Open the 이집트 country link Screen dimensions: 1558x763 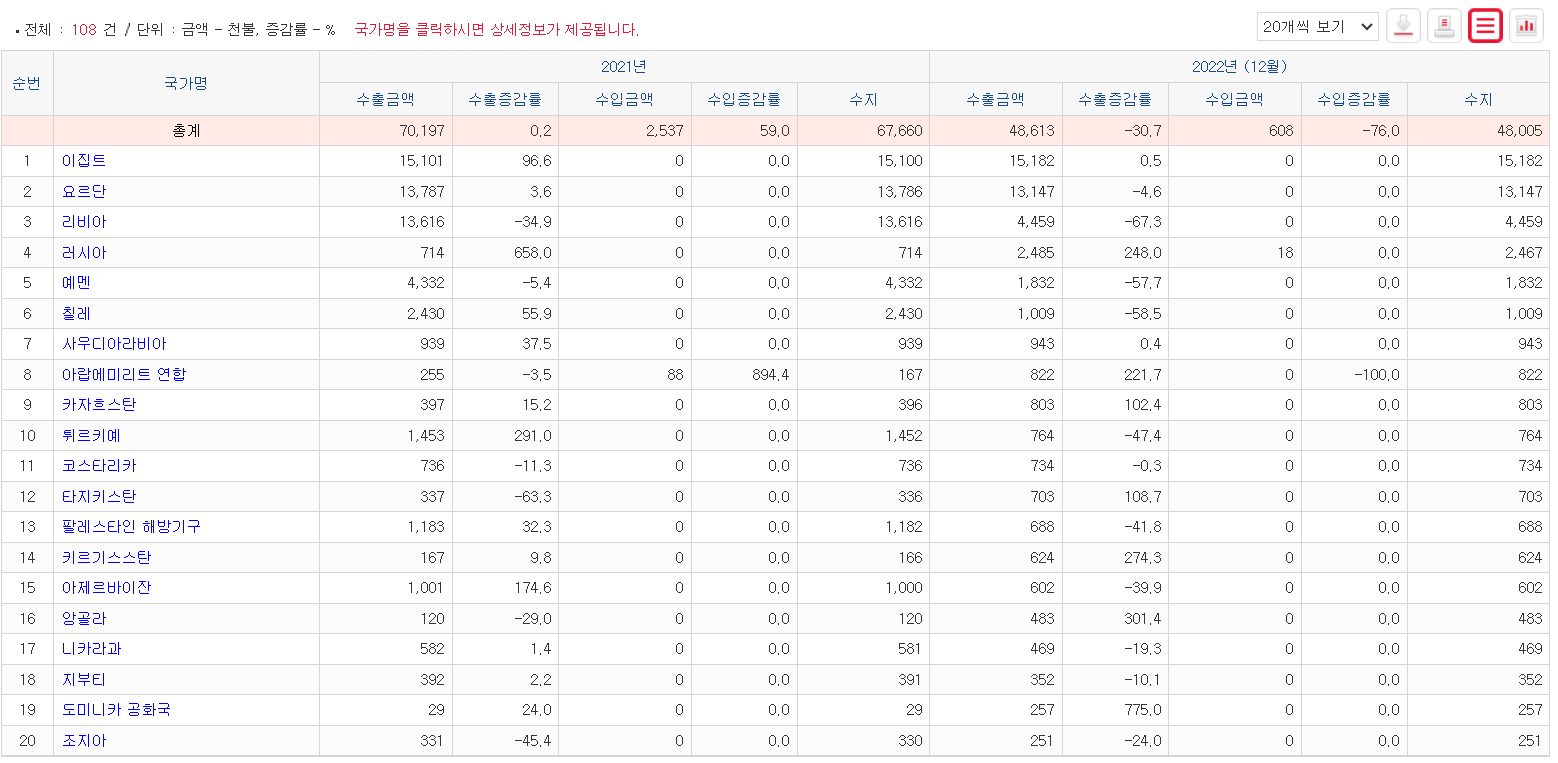(x=84, y=161)
